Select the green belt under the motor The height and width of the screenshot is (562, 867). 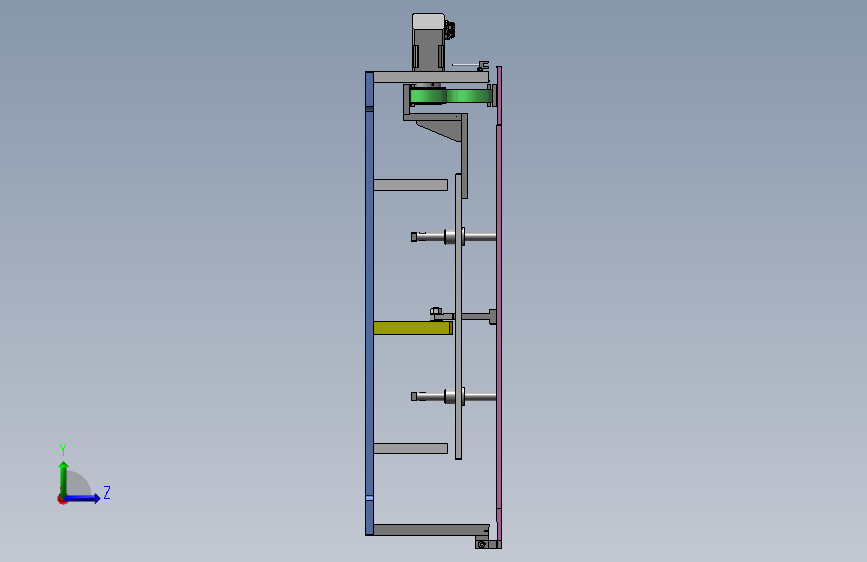[451, 97]
